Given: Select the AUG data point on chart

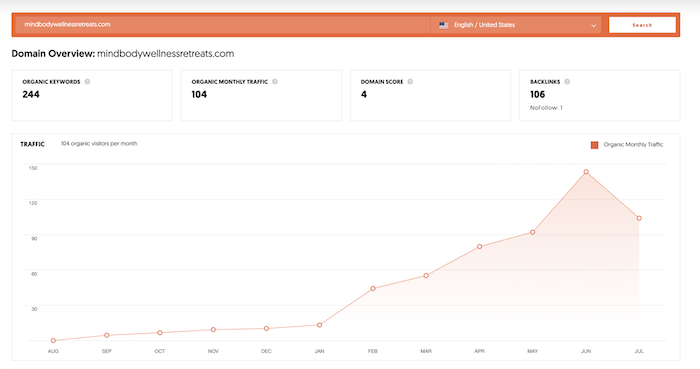Looking at the screenshot, I should 54,340.
